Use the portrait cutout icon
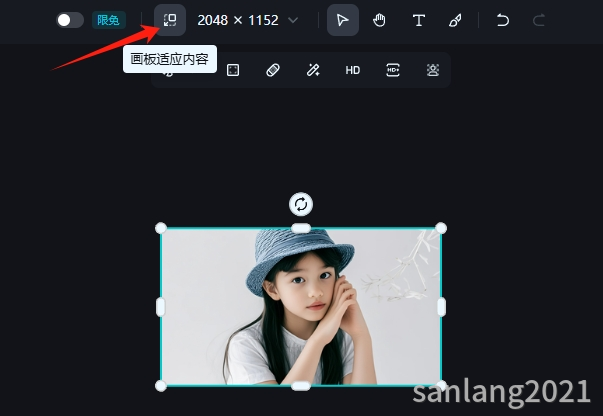 (x=433, y=70)
